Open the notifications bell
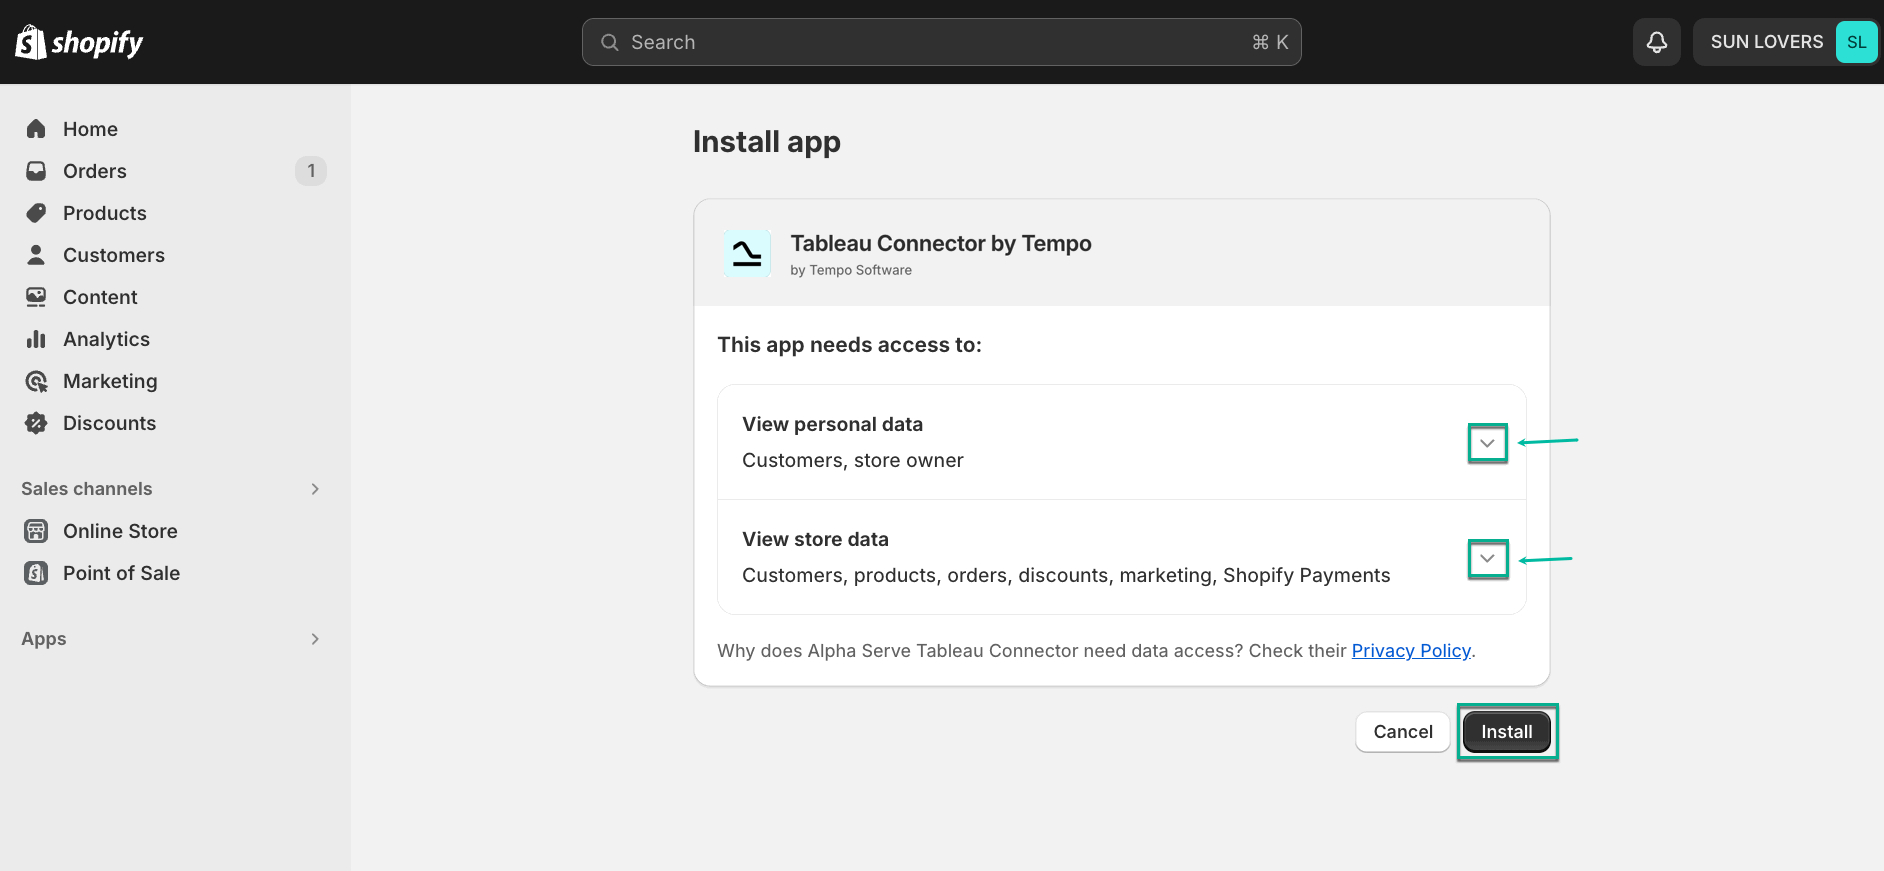This screenshot has width=1884, height=871. click(x=1656, y=42)
